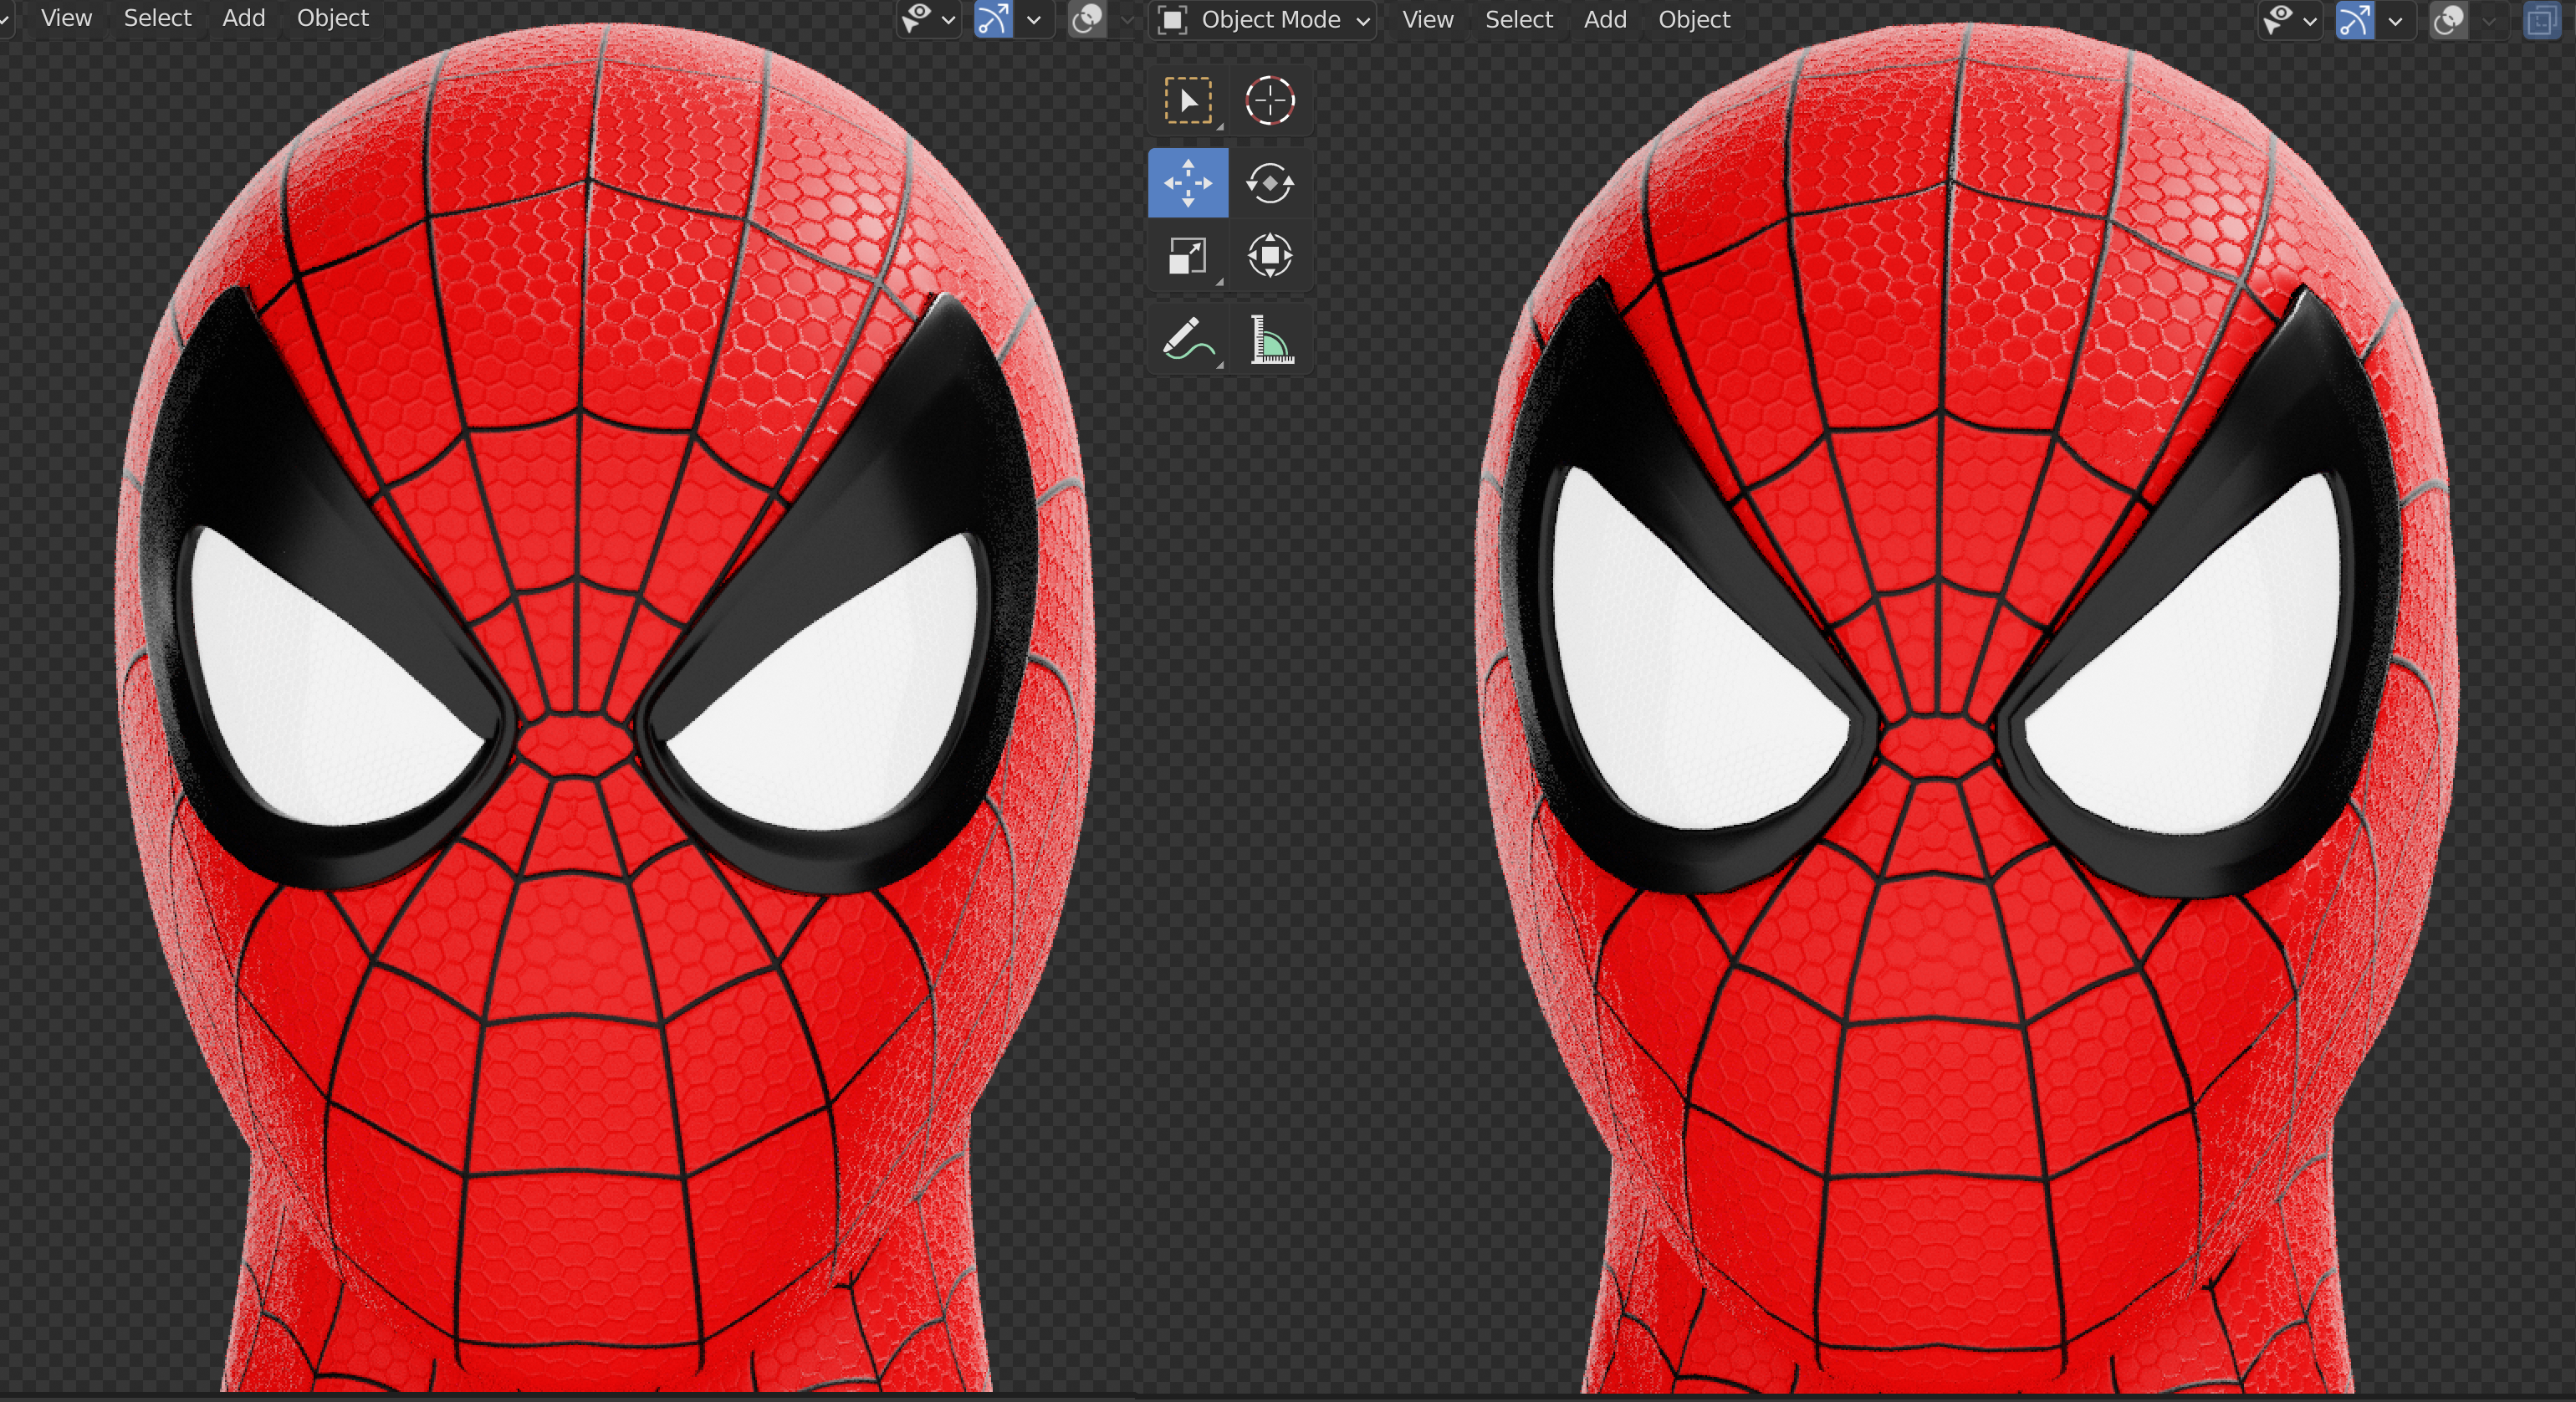Toggle overlays button in left viewport header
Screen dimensions: 2576x1402
[1087, 19]
